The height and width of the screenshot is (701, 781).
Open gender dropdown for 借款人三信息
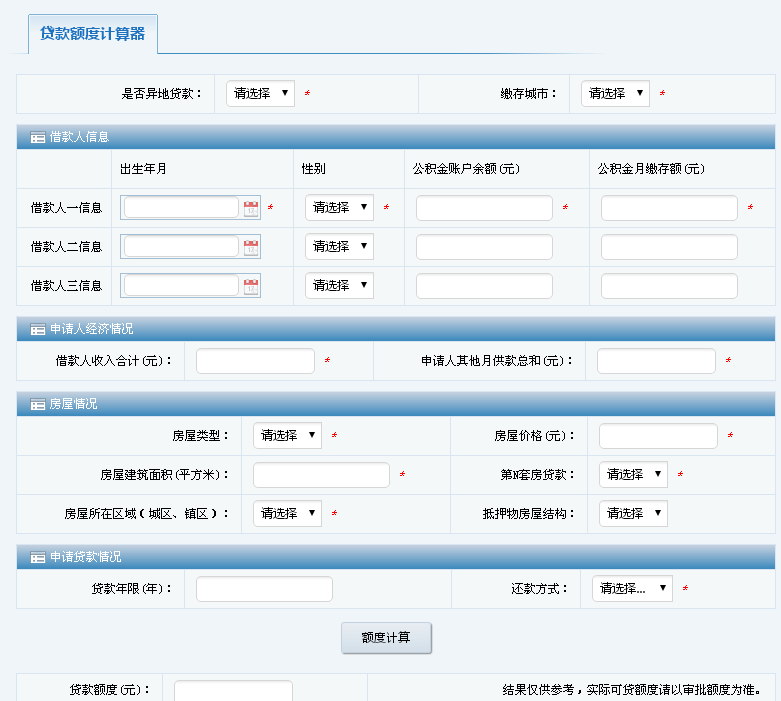tap(339, 285)
